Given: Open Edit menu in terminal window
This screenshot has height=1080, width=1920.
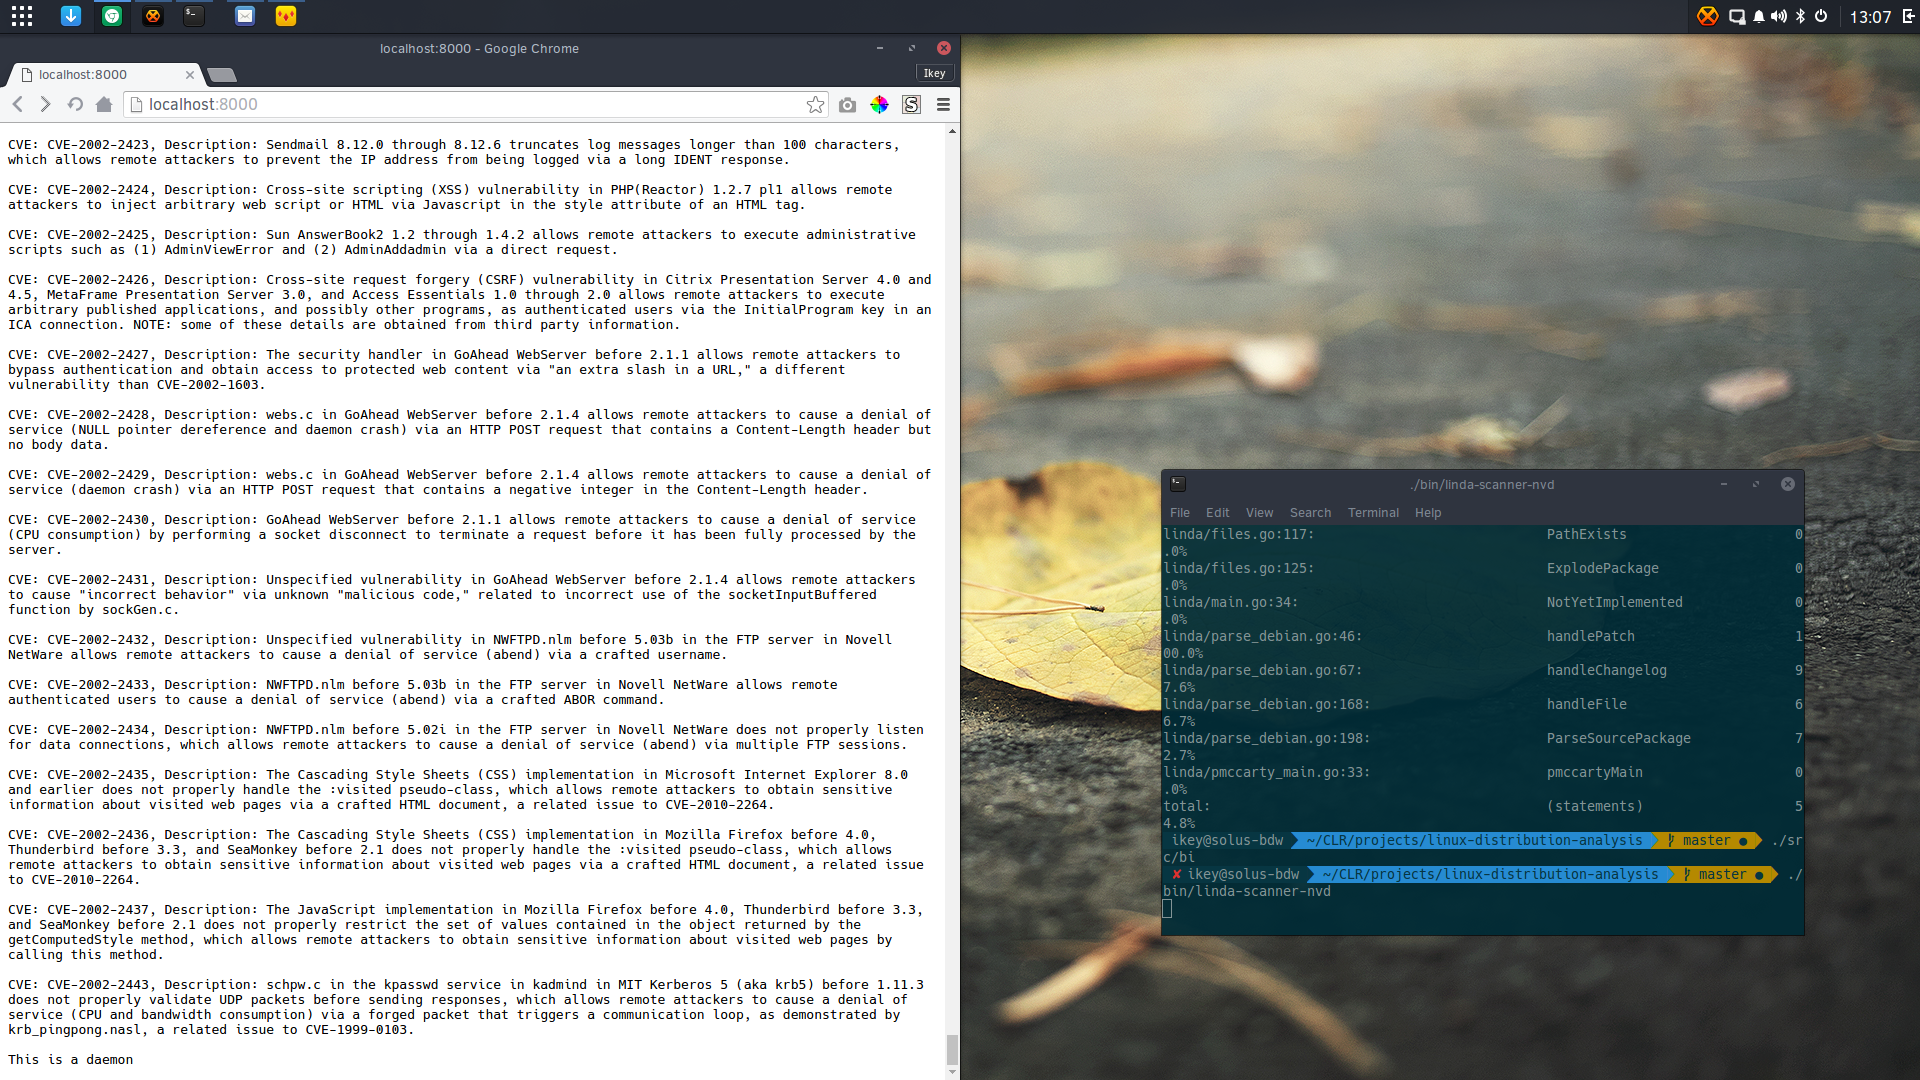Looking at the screenshot, I should (x=1217, y=513).
